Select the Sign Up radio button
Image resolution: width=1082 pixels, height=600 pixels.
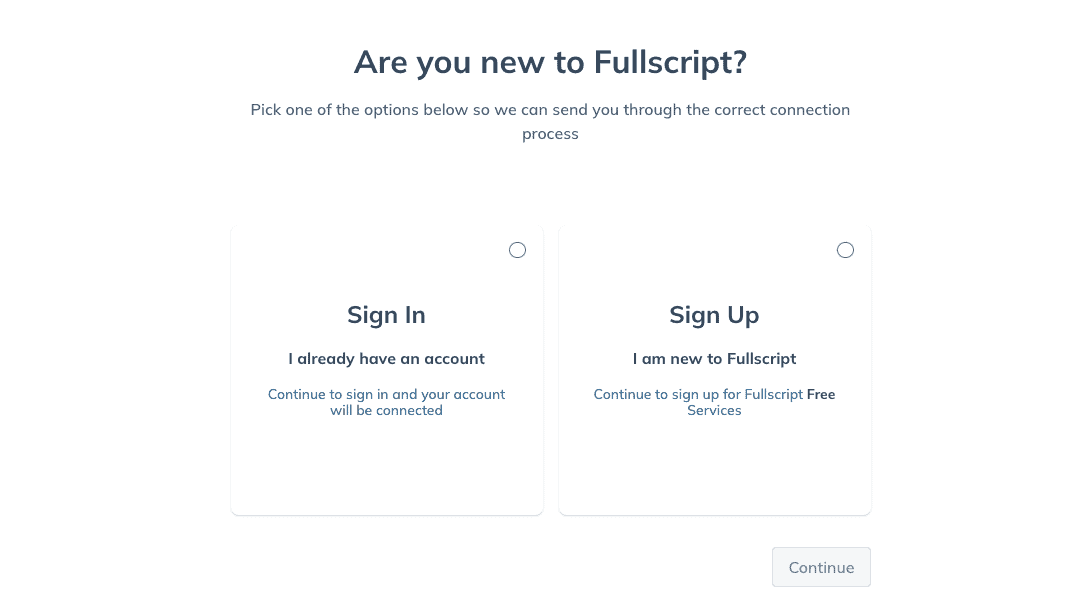[x=845, y=250]
